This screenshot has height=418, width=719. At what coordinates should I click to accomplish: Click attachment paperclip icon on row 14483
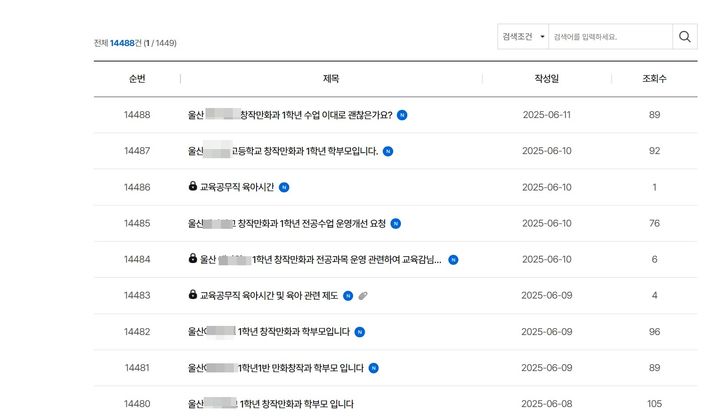[363, 296]
